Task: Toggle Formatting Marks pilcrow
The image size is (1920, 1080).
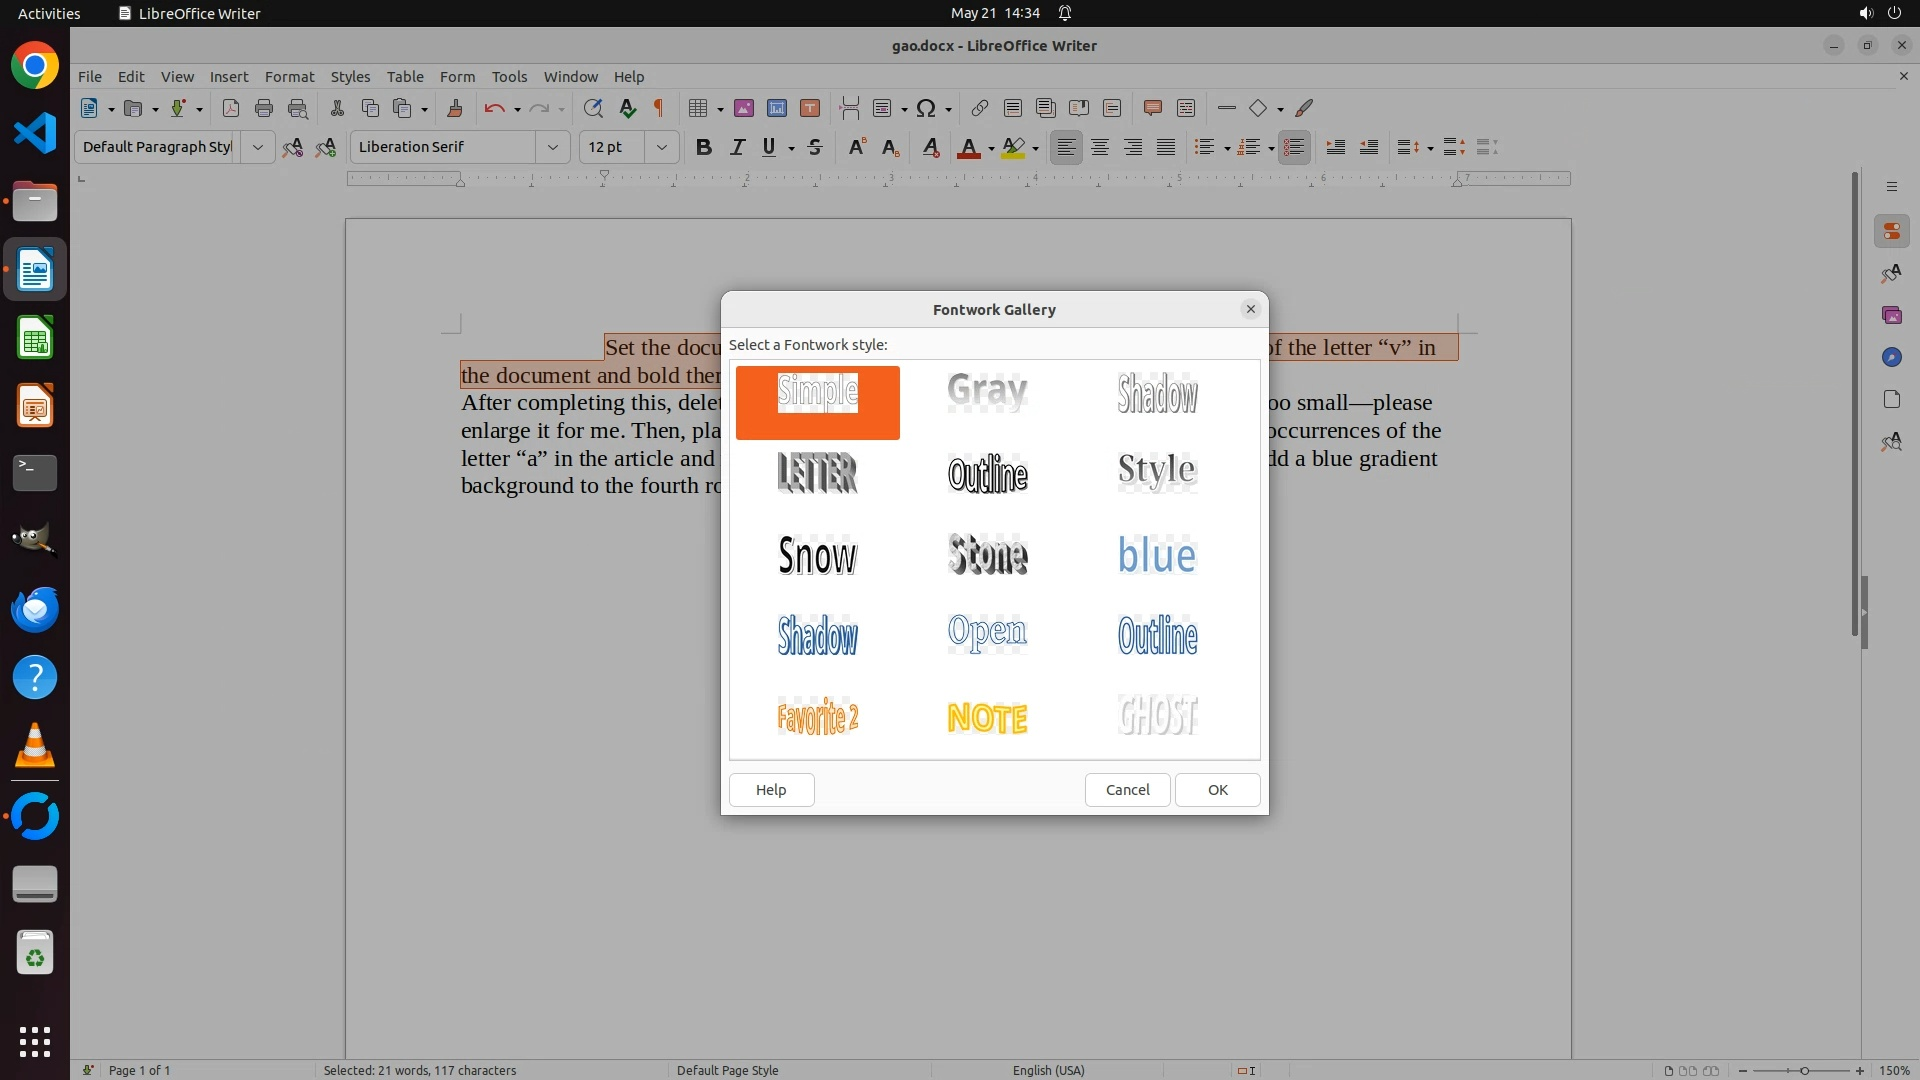Action: 659,108
